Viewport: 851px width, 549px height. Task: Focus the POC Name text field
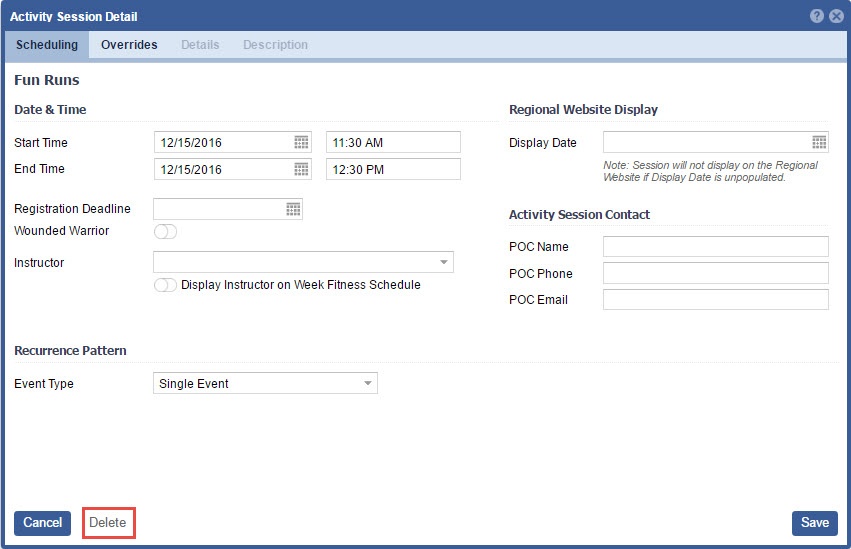(x=715, y=247)
